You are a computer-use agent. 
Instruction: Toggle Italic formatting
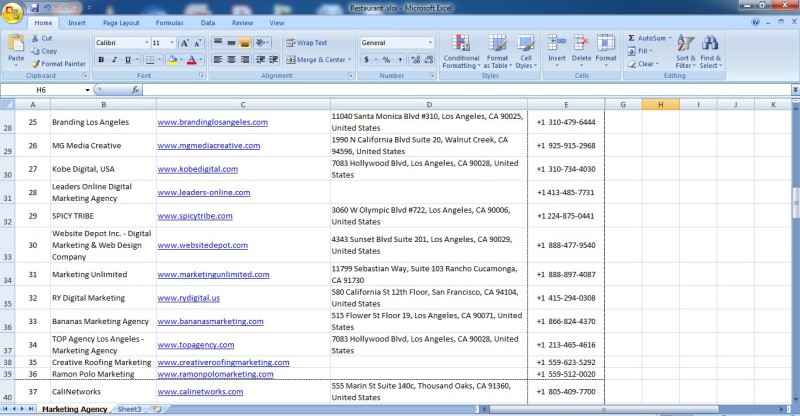coord(114,60)
